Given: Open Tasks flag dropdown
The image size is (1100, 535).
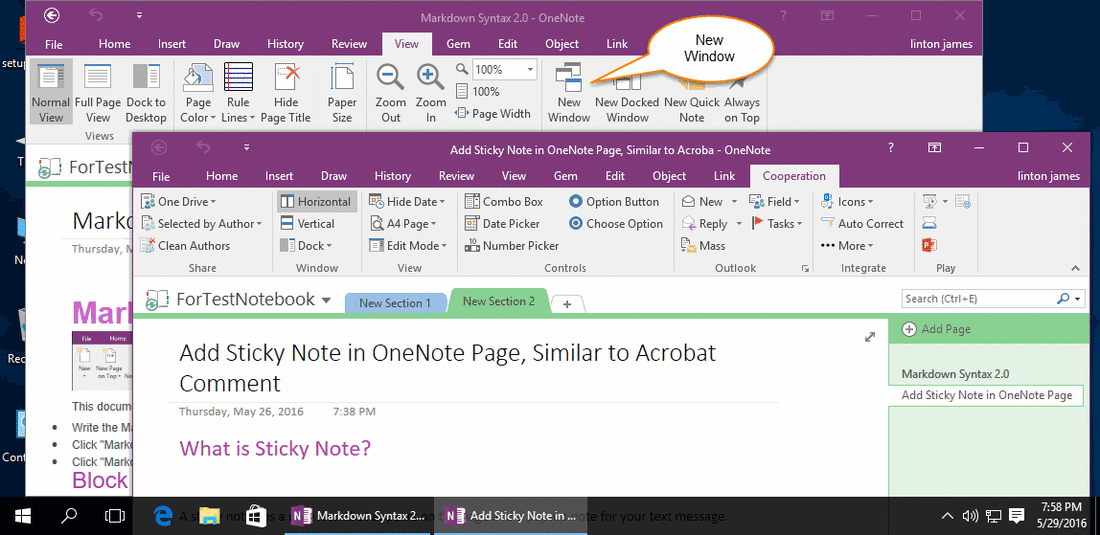Looking at the screenshot, I should click(x=776, y=224).
